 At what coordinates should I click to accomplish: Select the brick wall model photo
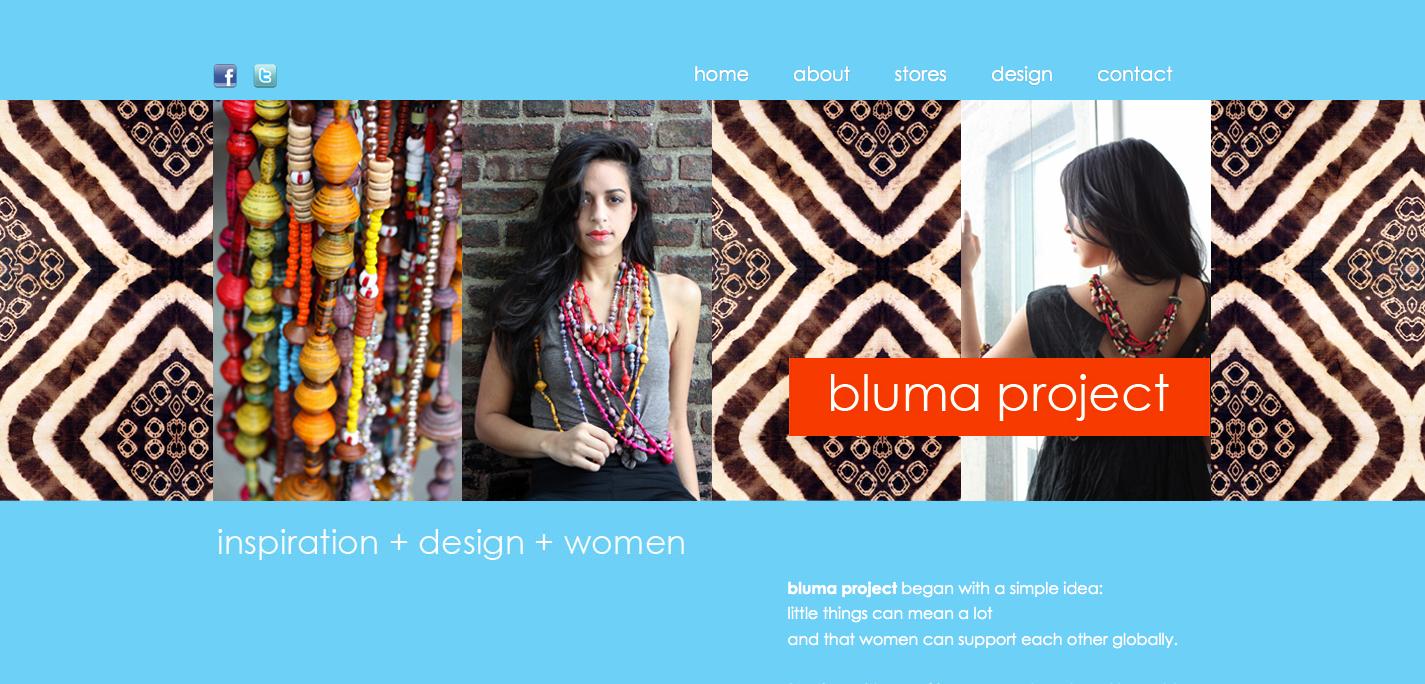coord(587,300)
